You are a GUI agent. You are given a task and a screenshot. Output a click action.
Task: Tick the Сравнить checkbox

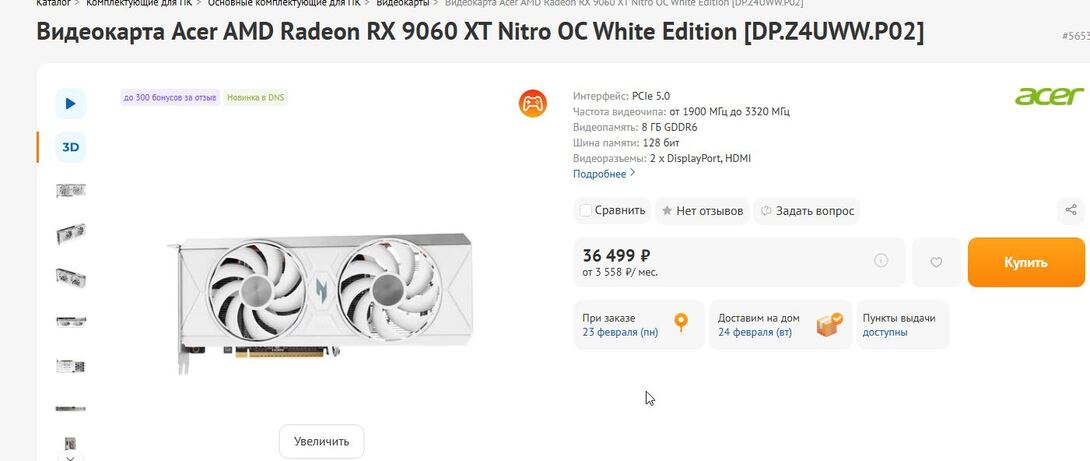(585, 211)
